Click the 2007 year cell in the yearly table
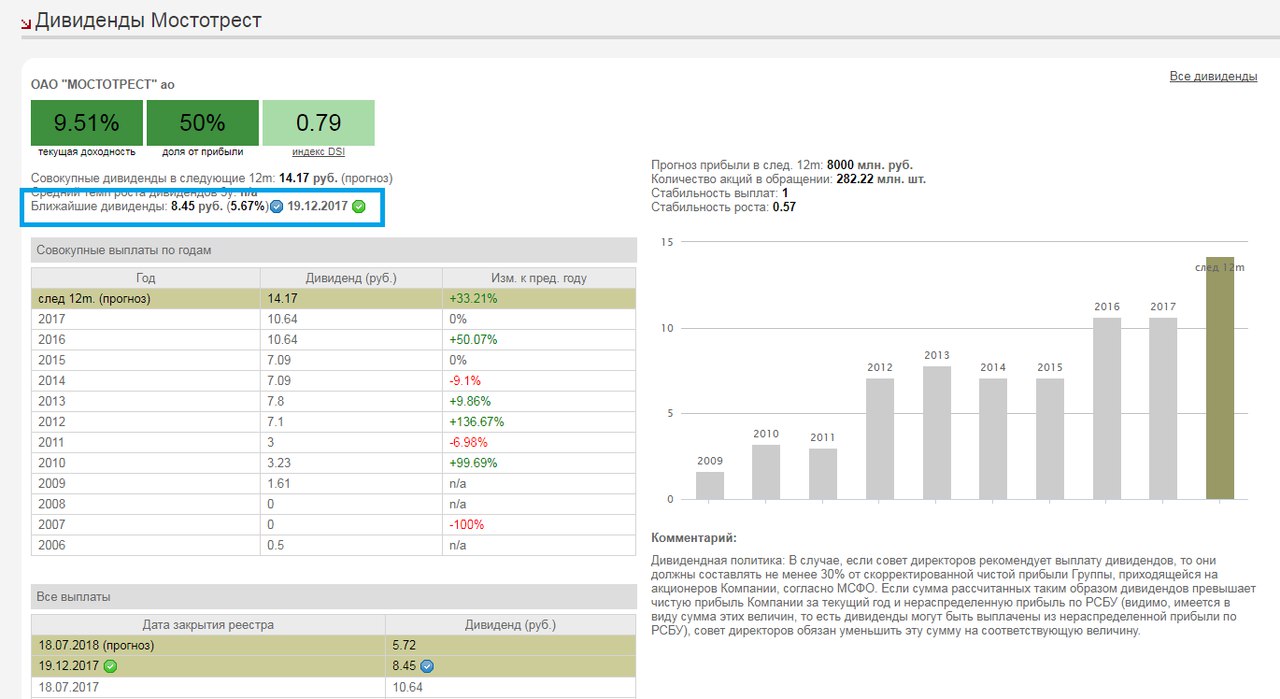This screenshot has width=1280, height=699. (x=146, y=525)
